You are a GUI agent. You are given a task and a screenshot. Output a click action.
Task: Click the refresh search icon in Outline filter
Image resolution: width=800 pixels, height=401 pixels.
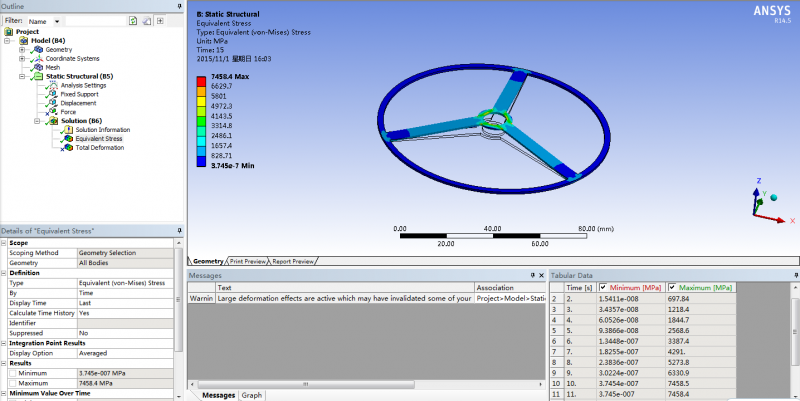[133, 20]
